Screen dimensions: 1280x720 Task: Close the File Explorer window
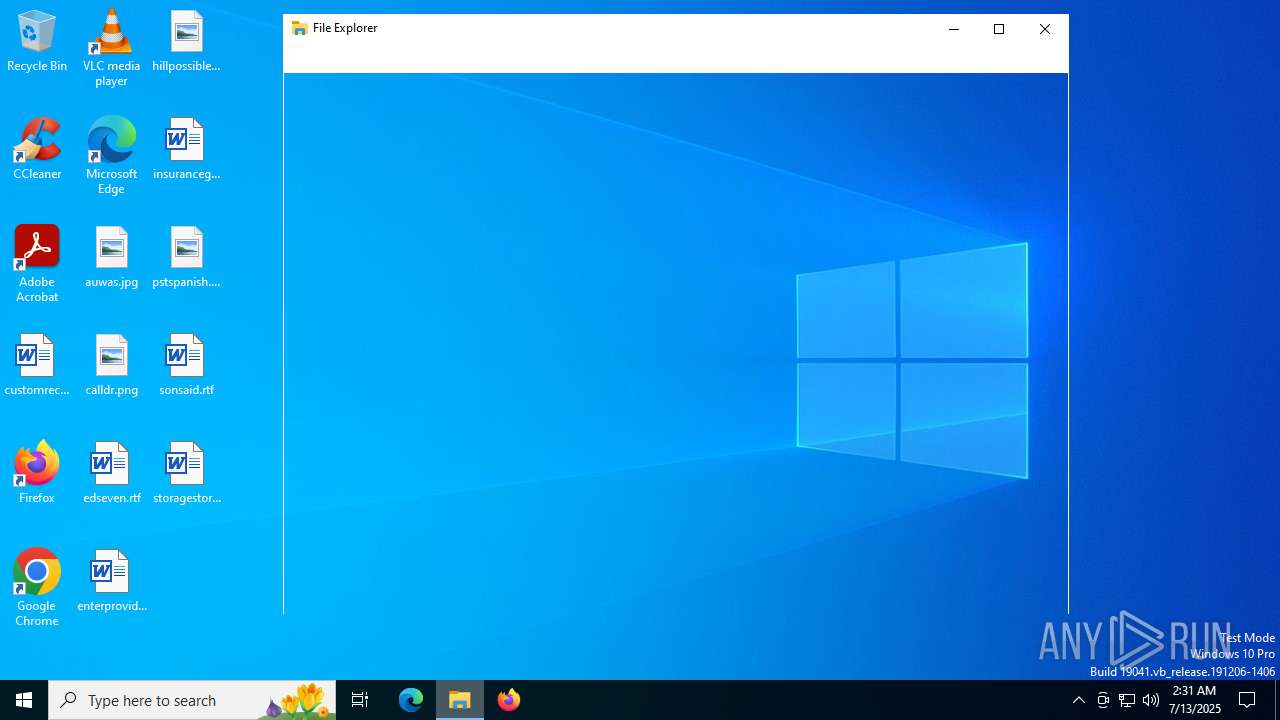tap(1045, 29)
